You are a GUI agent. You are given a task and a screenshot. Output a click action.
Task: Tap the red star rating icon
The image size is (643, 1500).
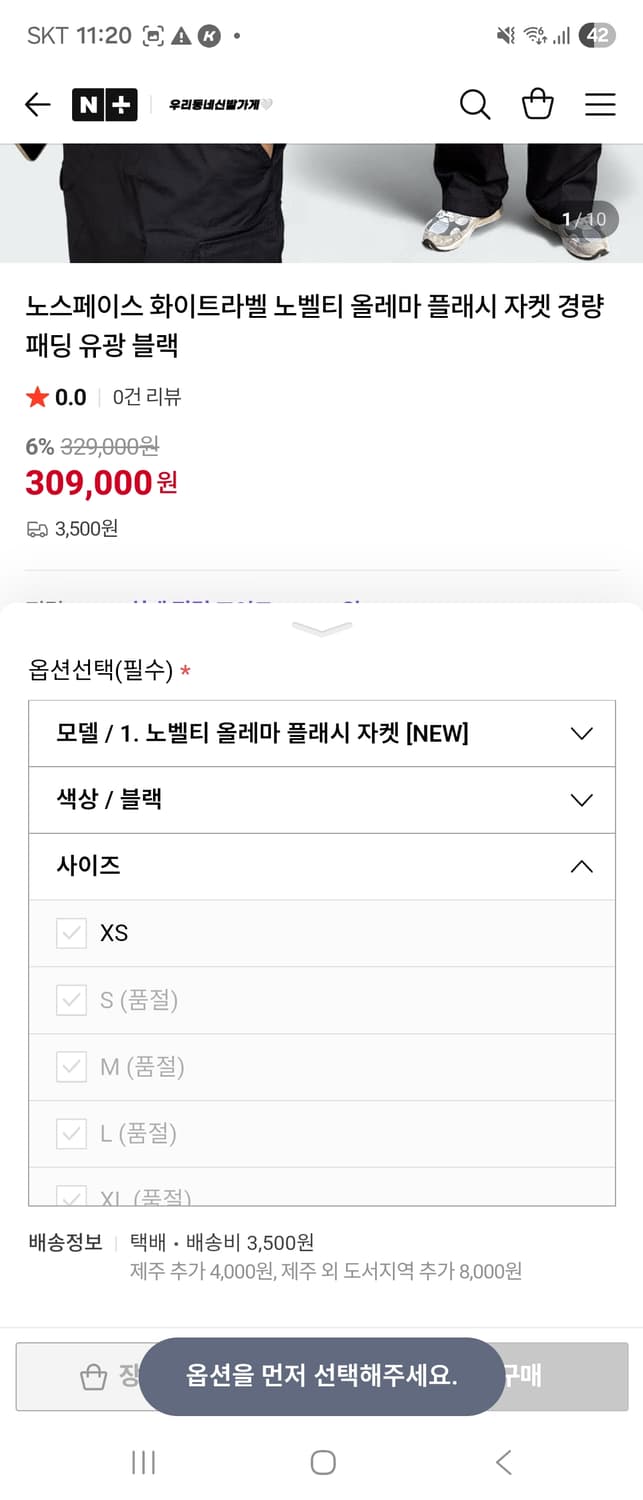[35, 396]
